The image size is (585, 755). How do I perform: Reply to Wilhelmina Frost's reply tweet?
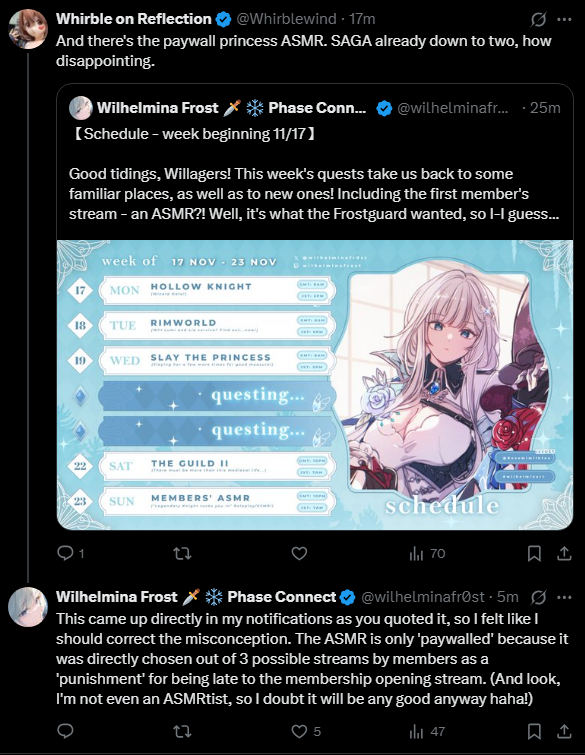pyautogui.click(x=65, y=731)
